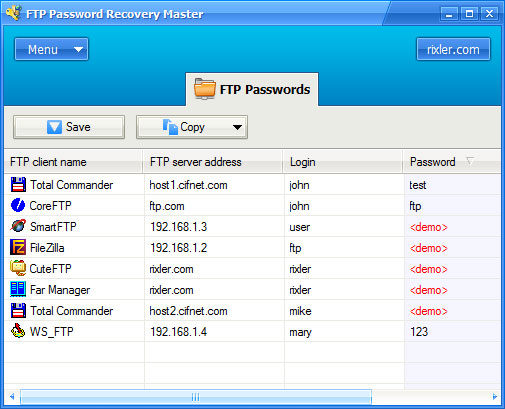Select server address 192.168.1.3

tap(179, 227)
